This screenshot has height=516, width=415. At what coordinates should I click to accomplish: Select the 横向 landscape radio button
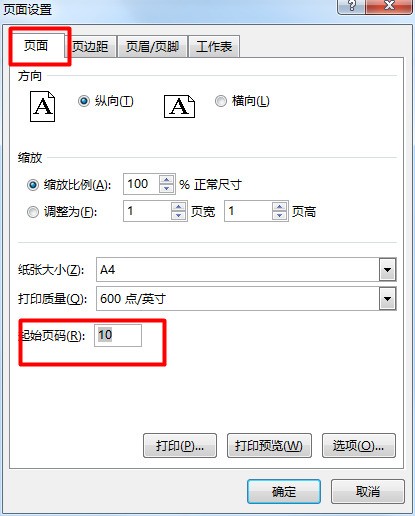pos(221,101)
